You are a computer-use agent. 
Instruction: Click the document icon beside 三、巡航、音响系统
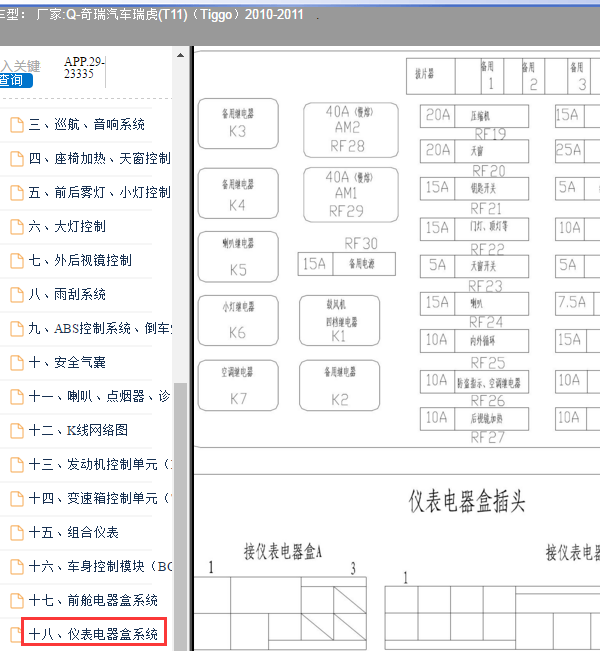click(17, 125)
